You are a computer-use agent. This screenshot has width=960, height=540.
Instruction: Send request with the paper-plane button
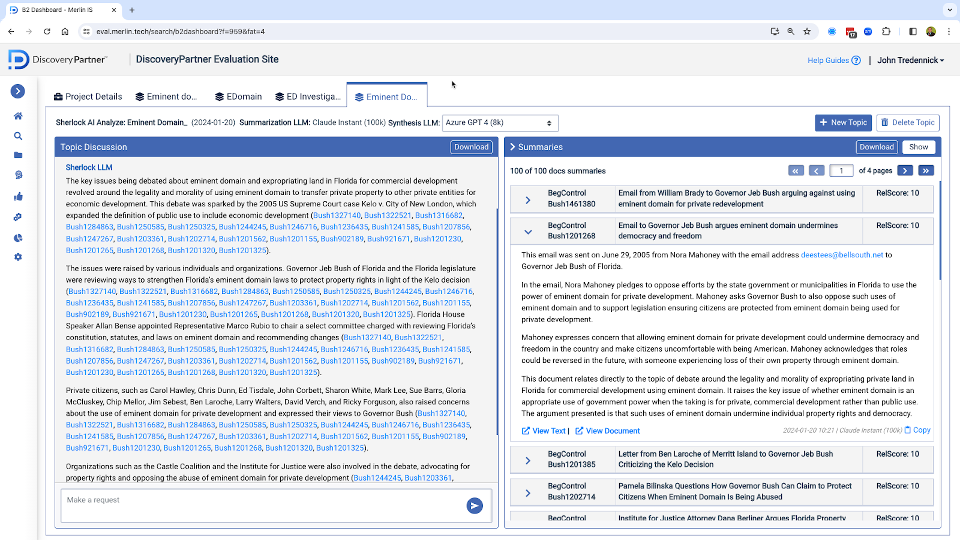point(474,506)
